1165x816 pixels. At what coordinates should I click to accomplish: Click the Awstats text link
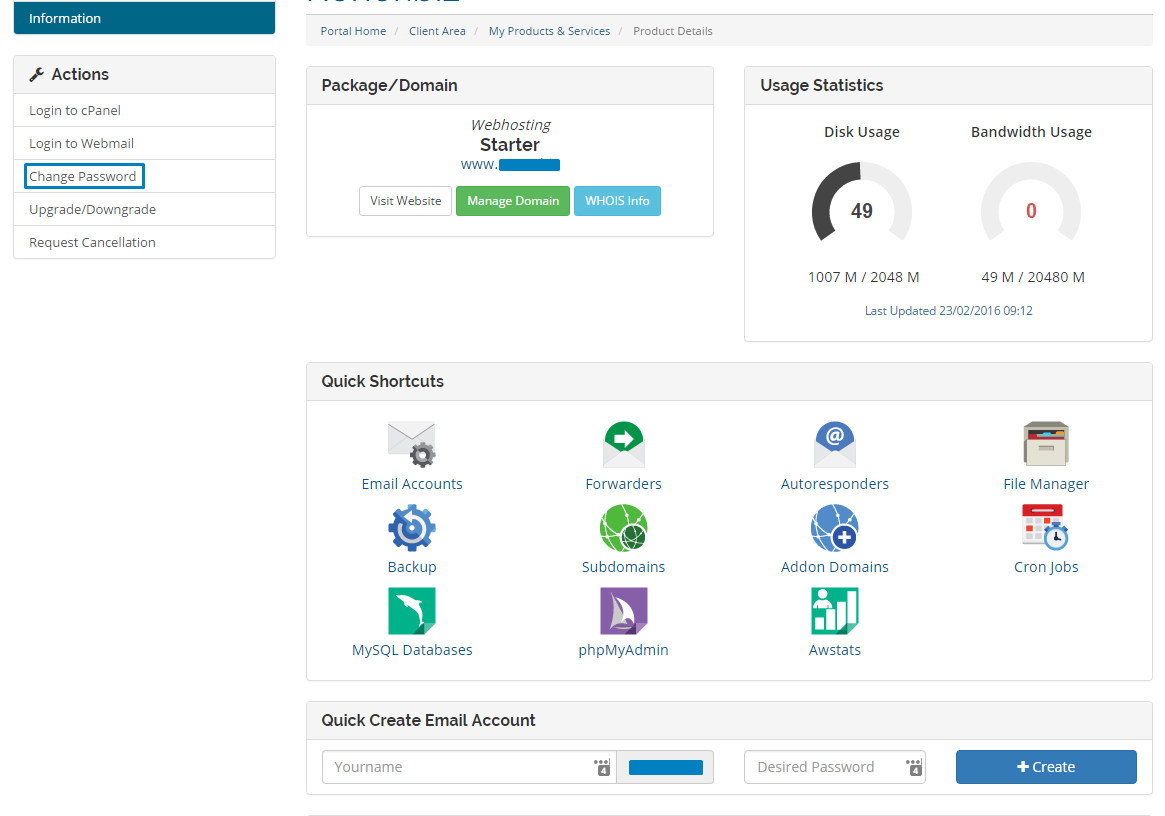(834, 650)
